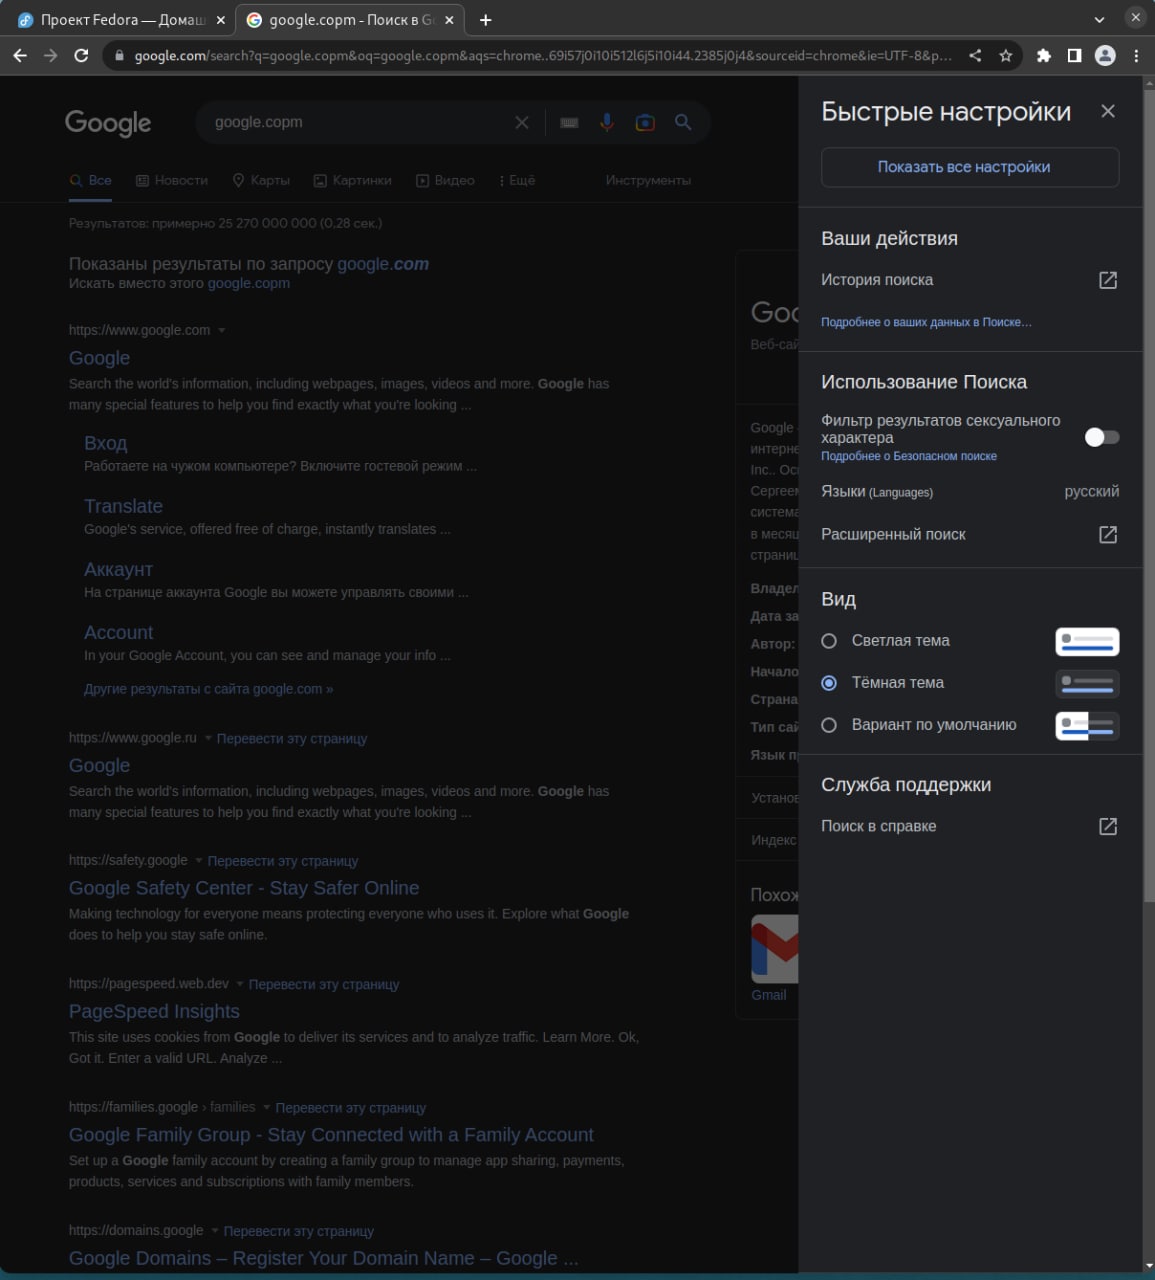Click Показать все настройки button
The width and height of the screenshot is (1155, 1280).
pos(970,167)
